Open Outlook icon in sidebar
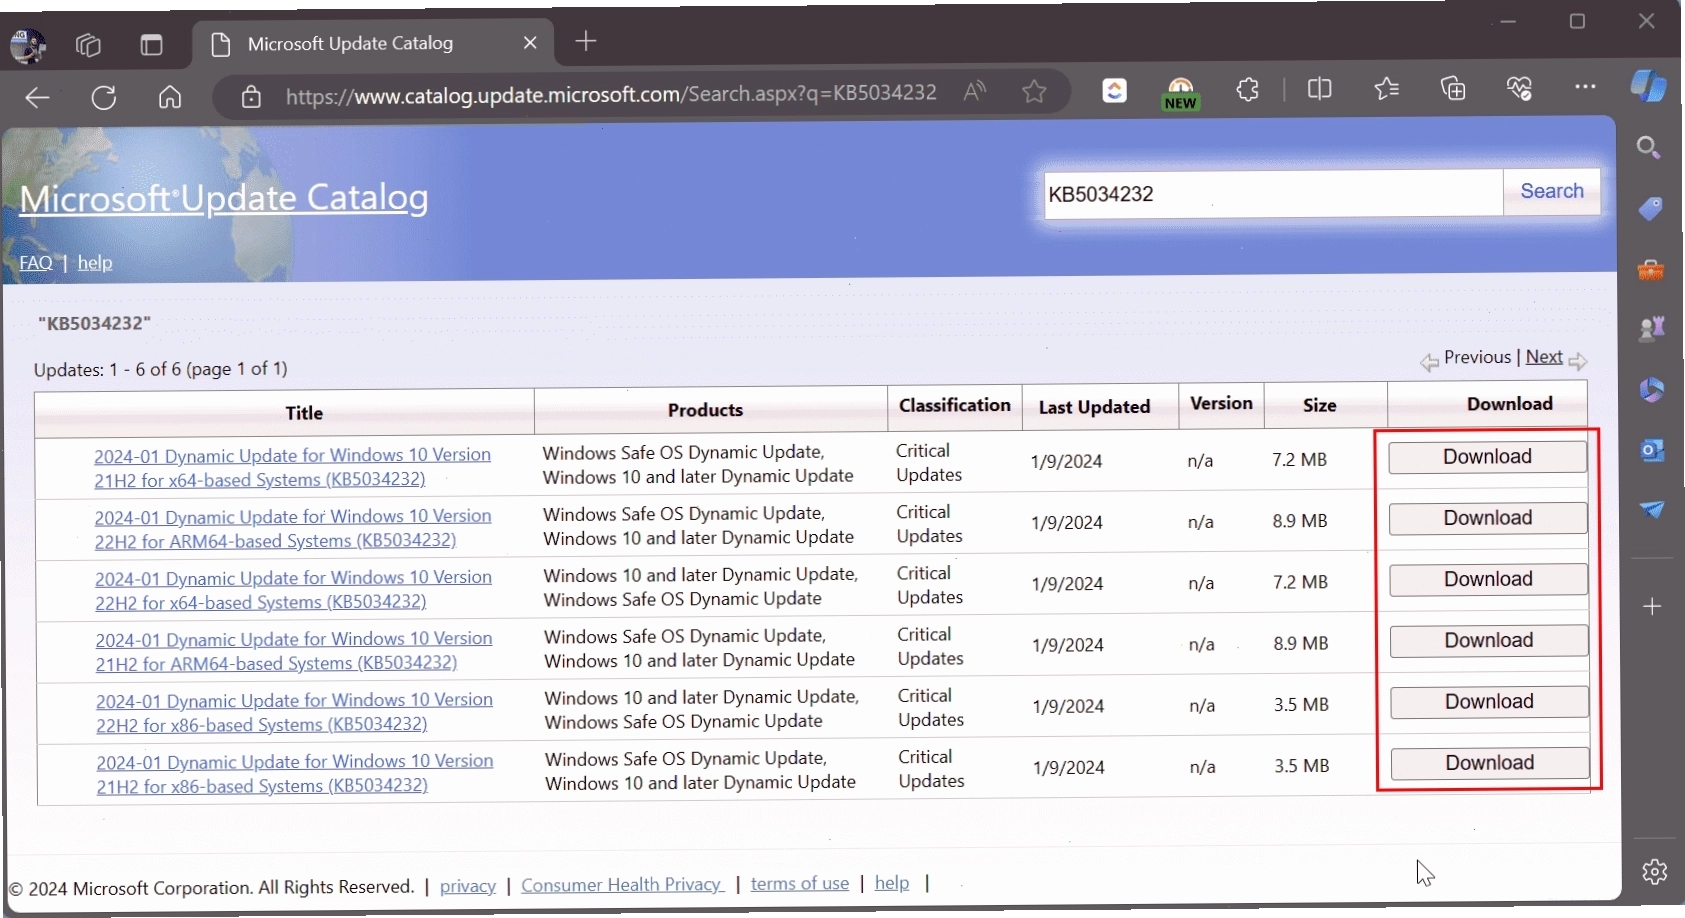This screenshot has height=918, width=1685. (1652, 451)
